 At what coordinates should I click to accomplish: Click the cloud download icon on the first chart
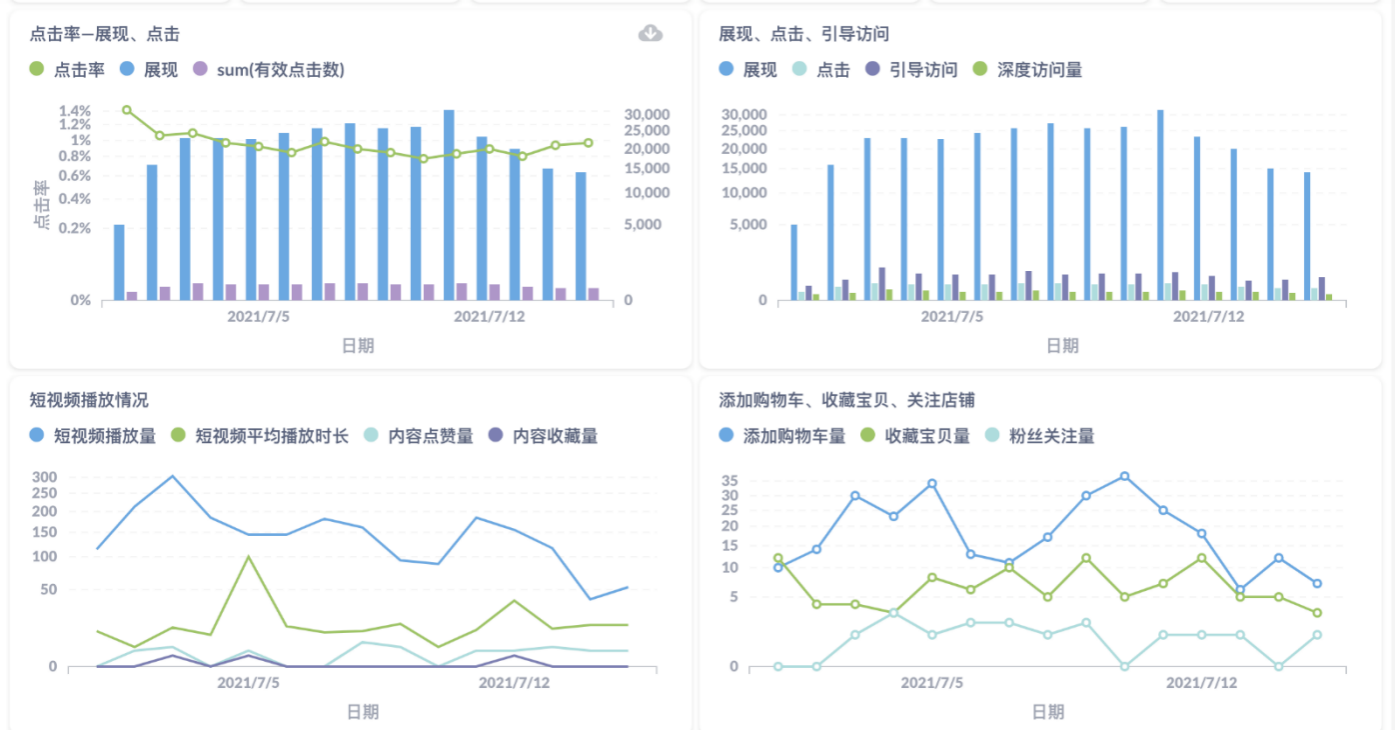[650, 33]
